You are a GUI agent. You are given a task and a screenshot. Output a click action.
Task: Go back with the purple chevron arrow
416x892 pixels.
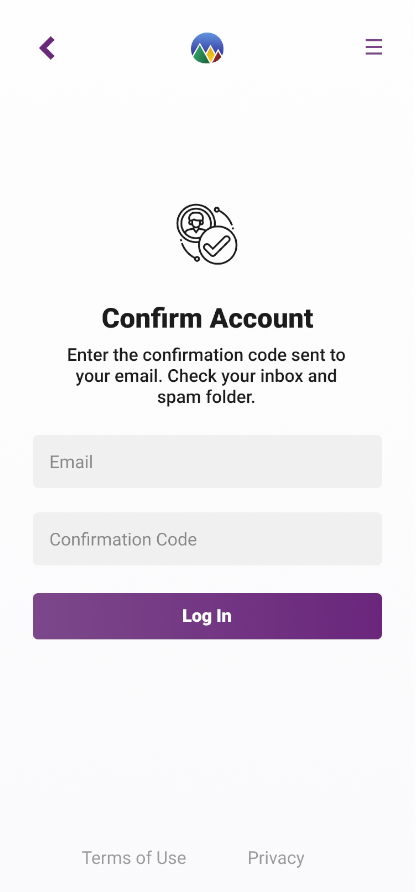tap(47, 48)
